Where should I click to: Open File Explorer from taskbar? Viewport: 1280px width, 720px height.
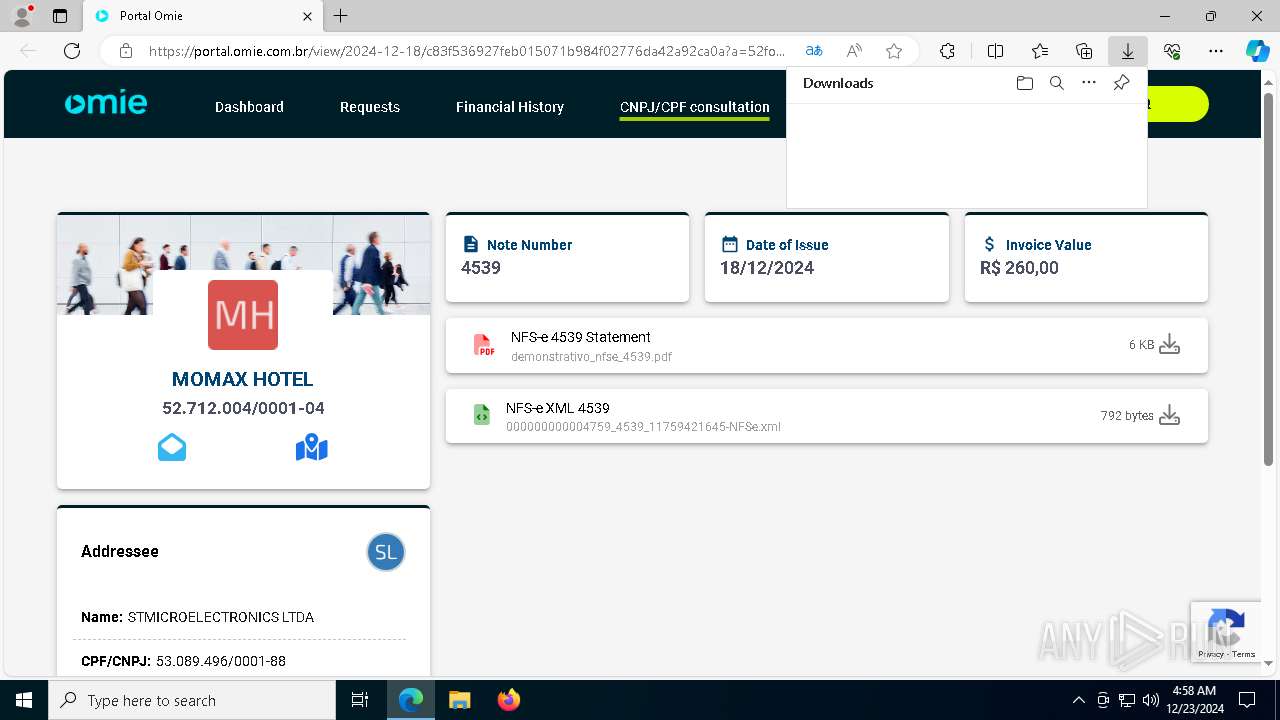click(x=459, y=700)
